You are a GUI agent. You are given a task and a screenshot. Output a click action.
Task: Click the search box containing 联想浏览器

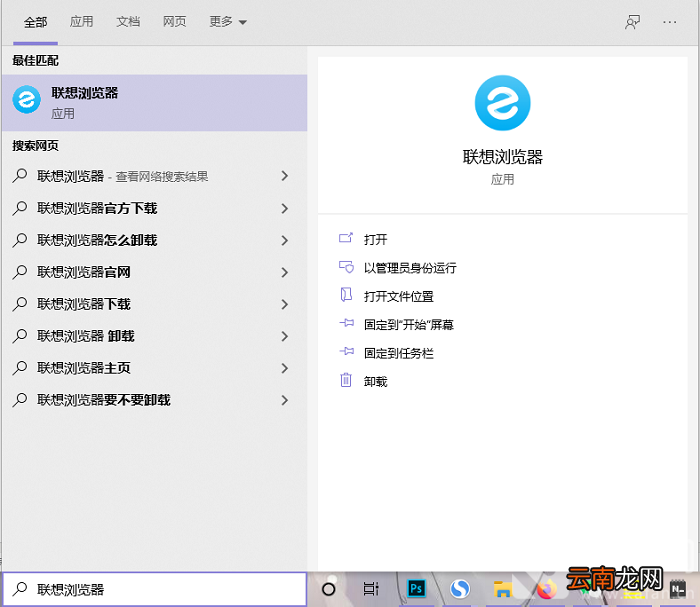154,589
